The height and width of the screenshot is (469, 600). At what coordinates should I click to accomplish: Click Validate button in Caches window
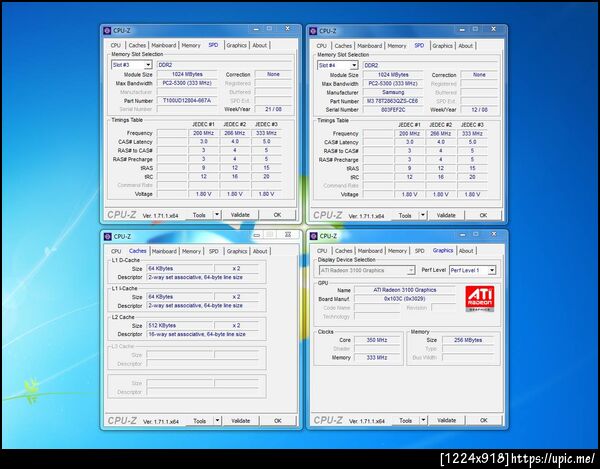241,420
